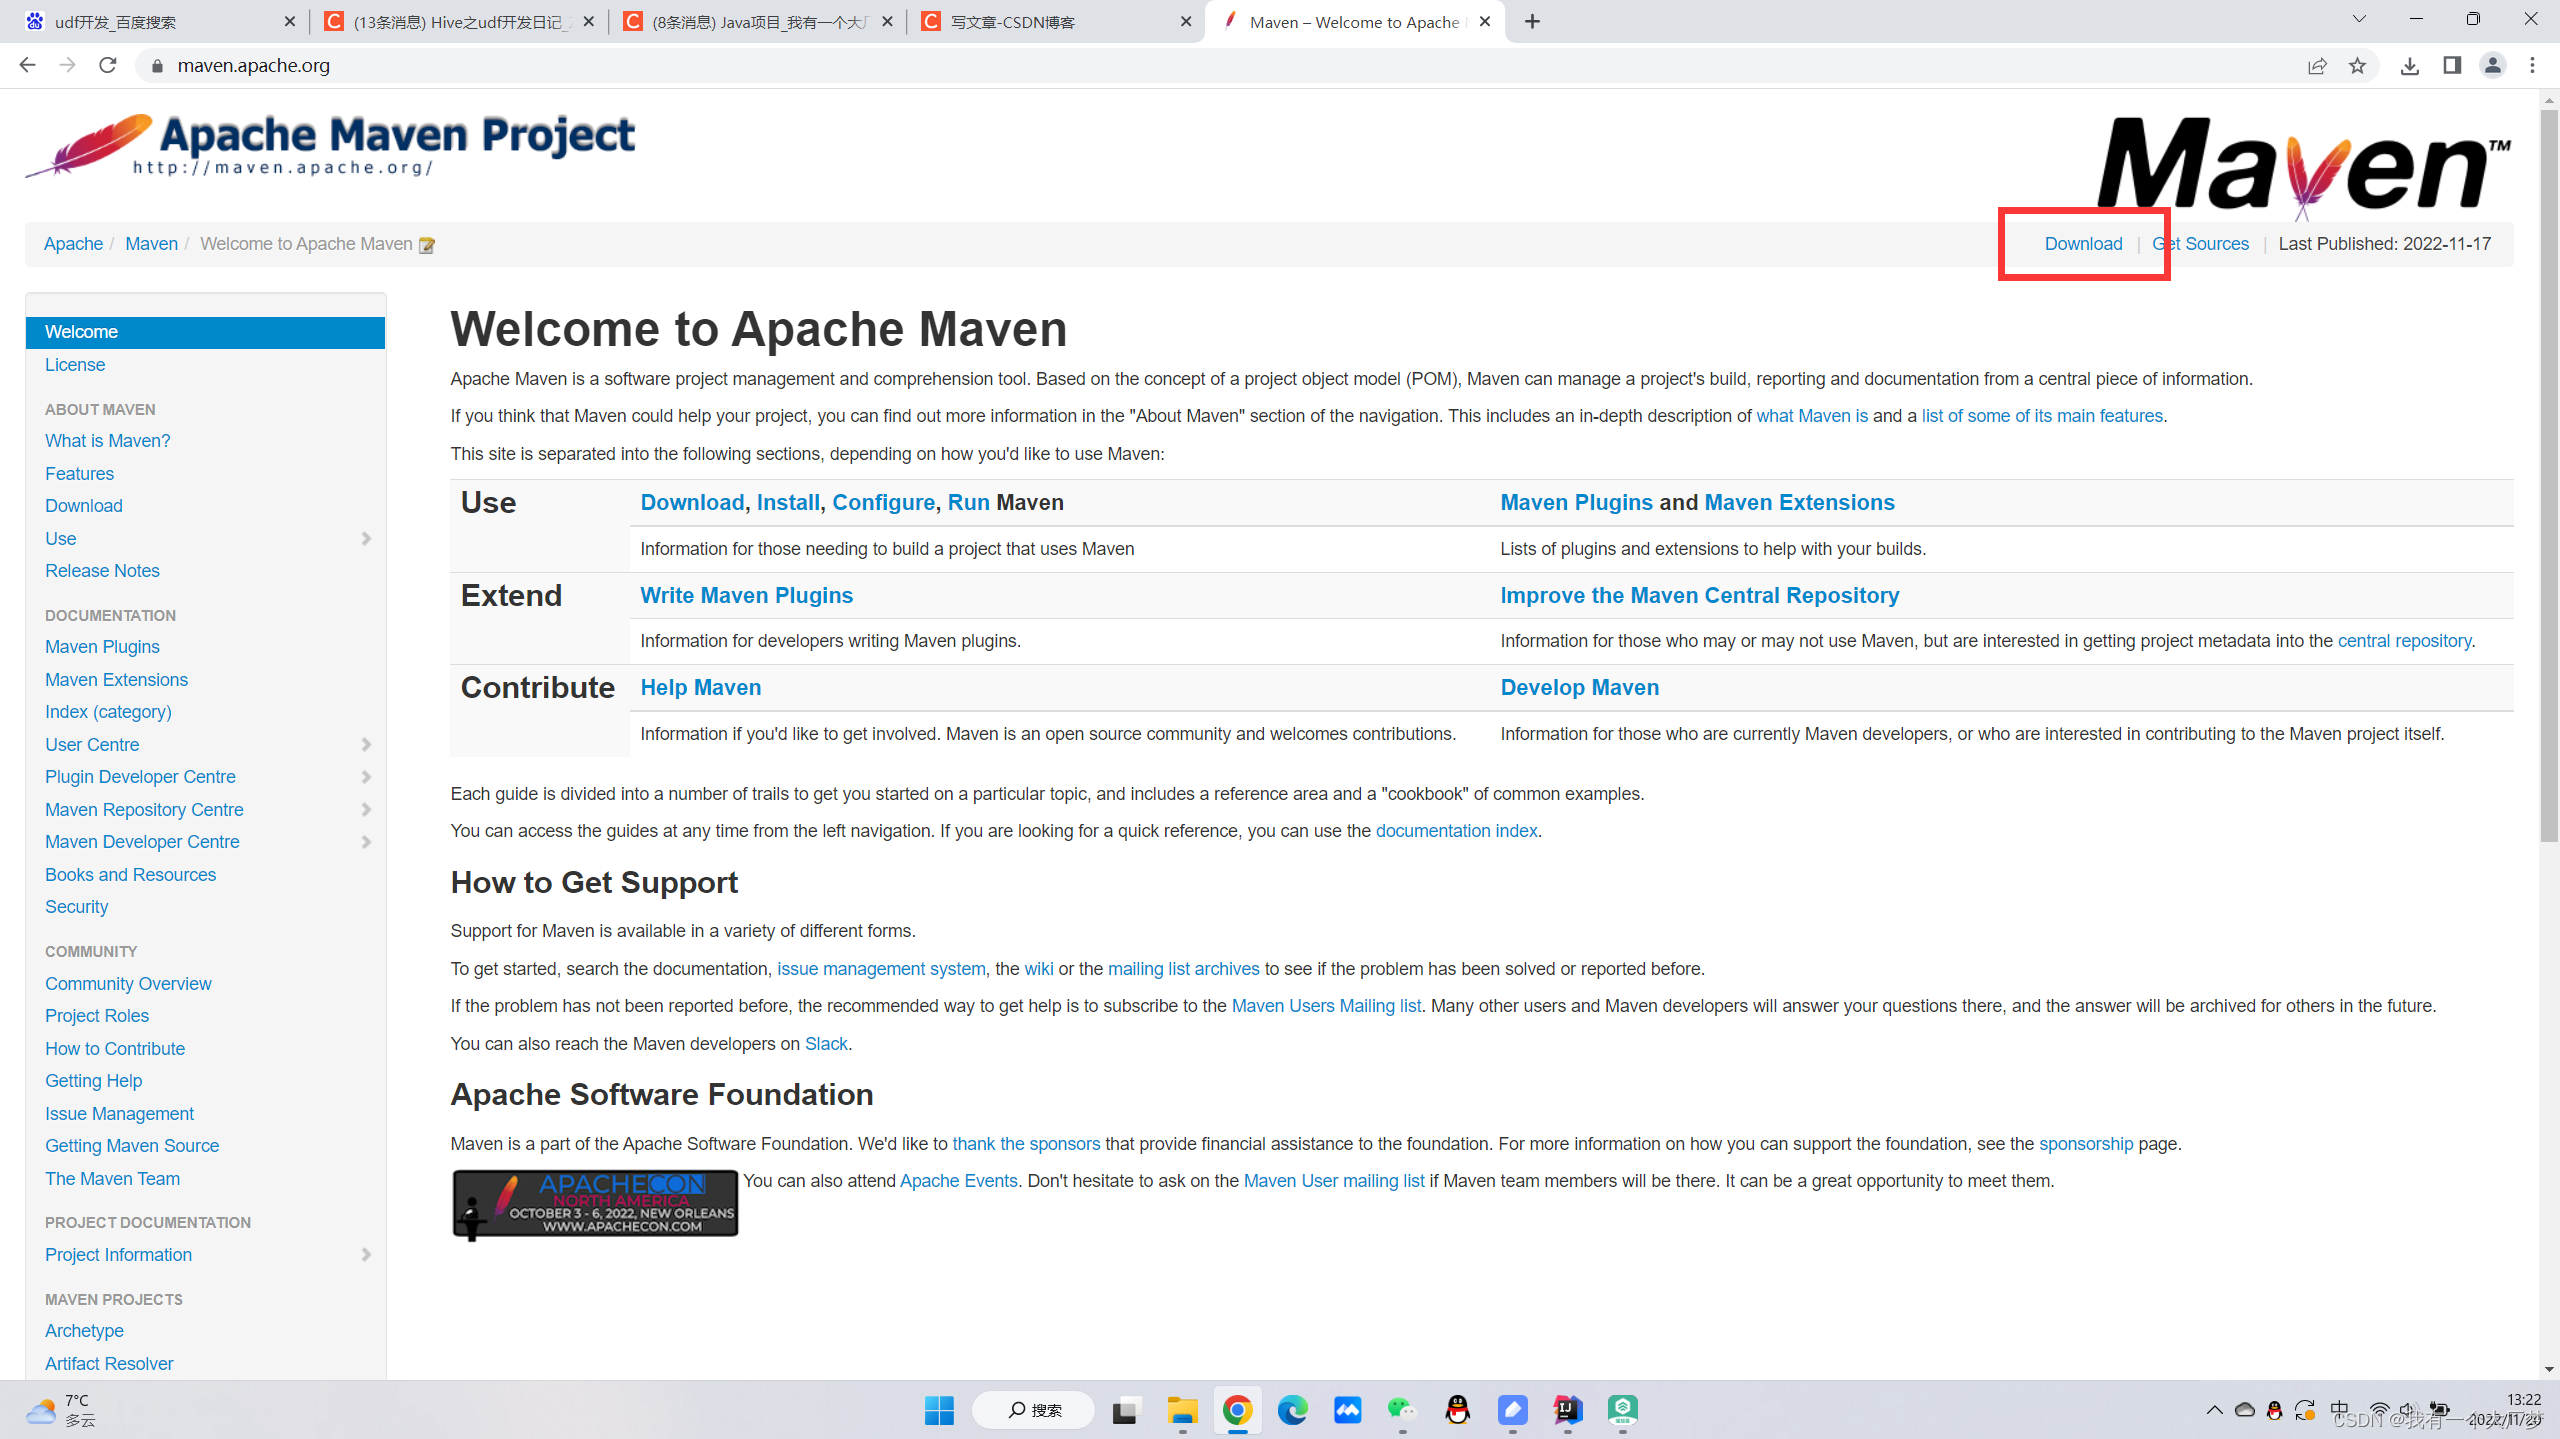The width and height of the screenshot is (2560, 1439).
Task: Open a new browser tab
Action: pos(1532,21)
